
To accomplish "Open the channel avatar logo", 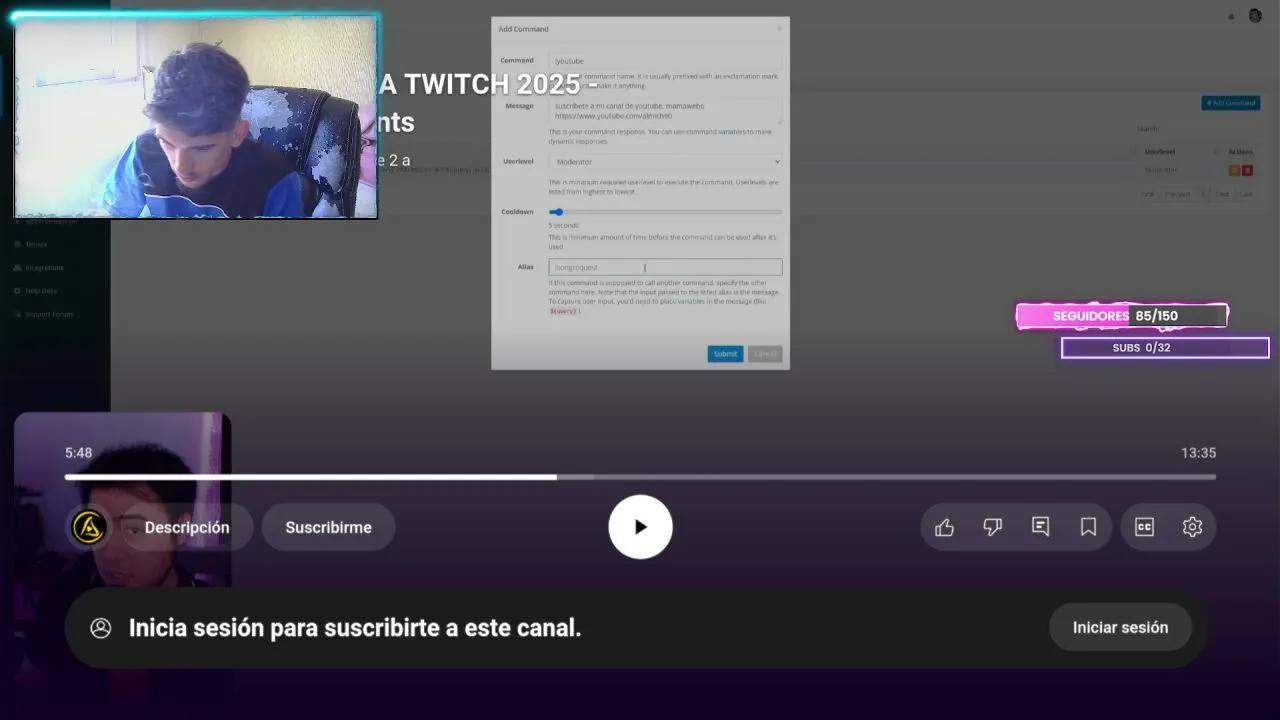I will coord(89,527).
